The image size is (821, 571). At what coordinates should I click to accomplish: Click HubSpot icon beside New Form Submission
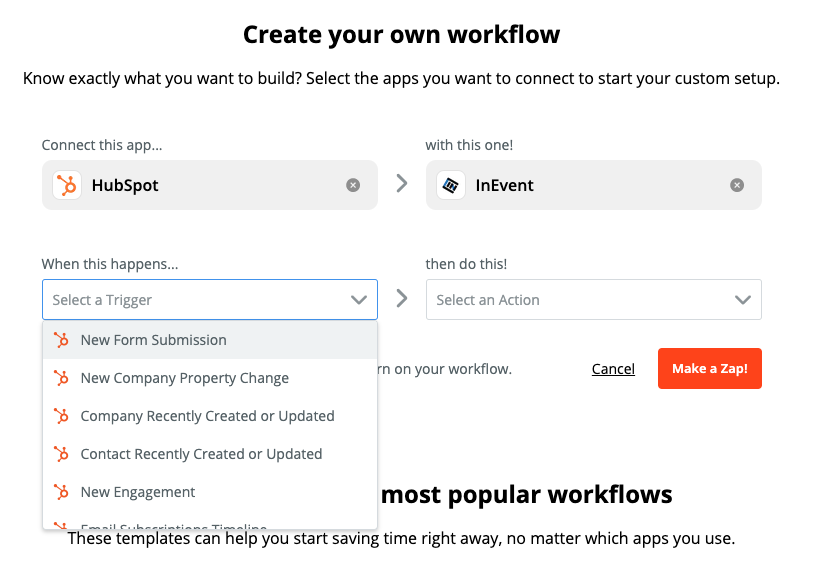pyautogui.click(x=61, y=340)
